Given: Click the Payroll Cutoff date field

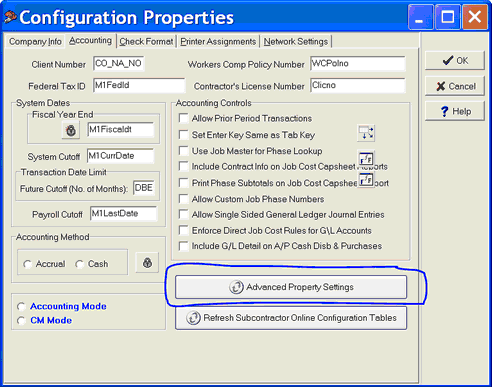Looking at the screenshot, I should (123, 213).
